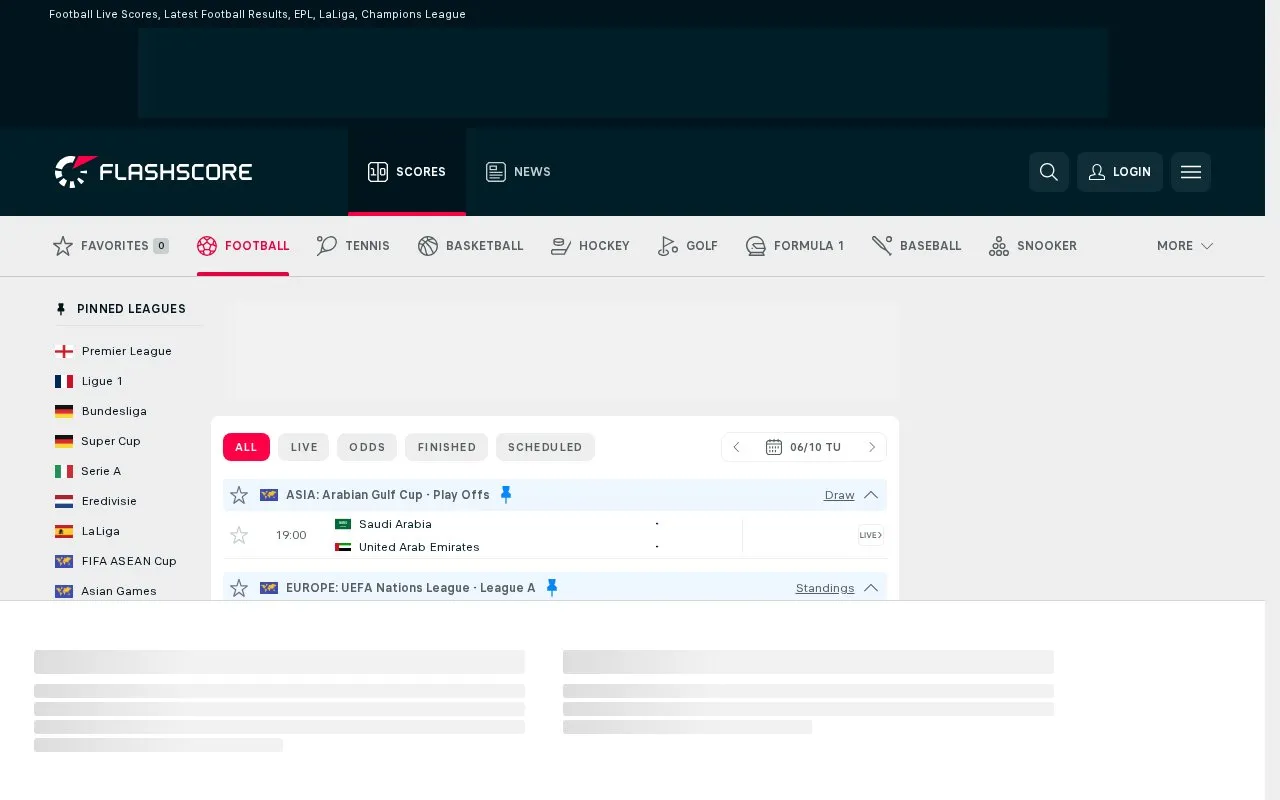Viewport: 1280px width, 800px height.
Task: Click the United Arab Emirates flag icon
Action: tap(343, 547)
